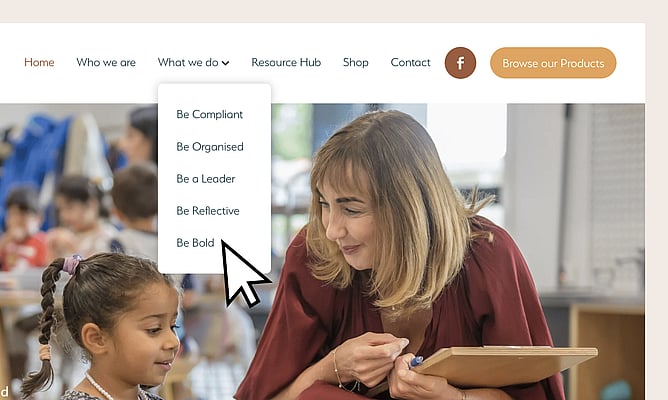Image resolution: width=668 pixels, height=400 pixels.
Task: Click the beige margin beside the page
Action: [656, 213]
